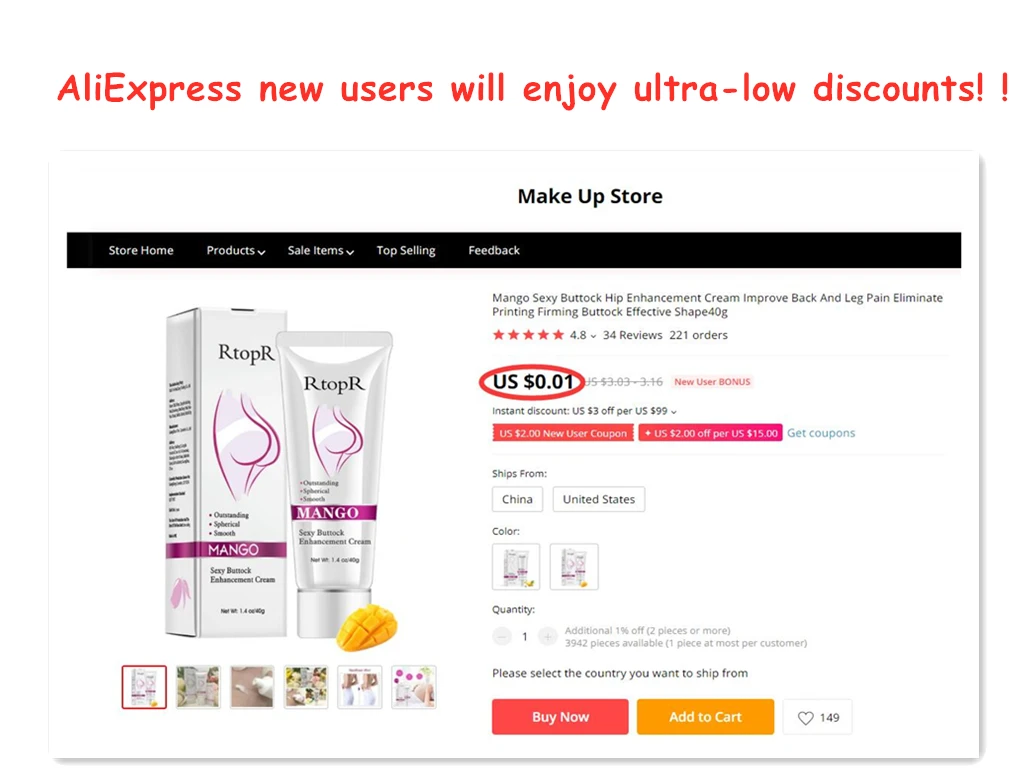Decrease quantity with the minus button

[x=502, y=636]
